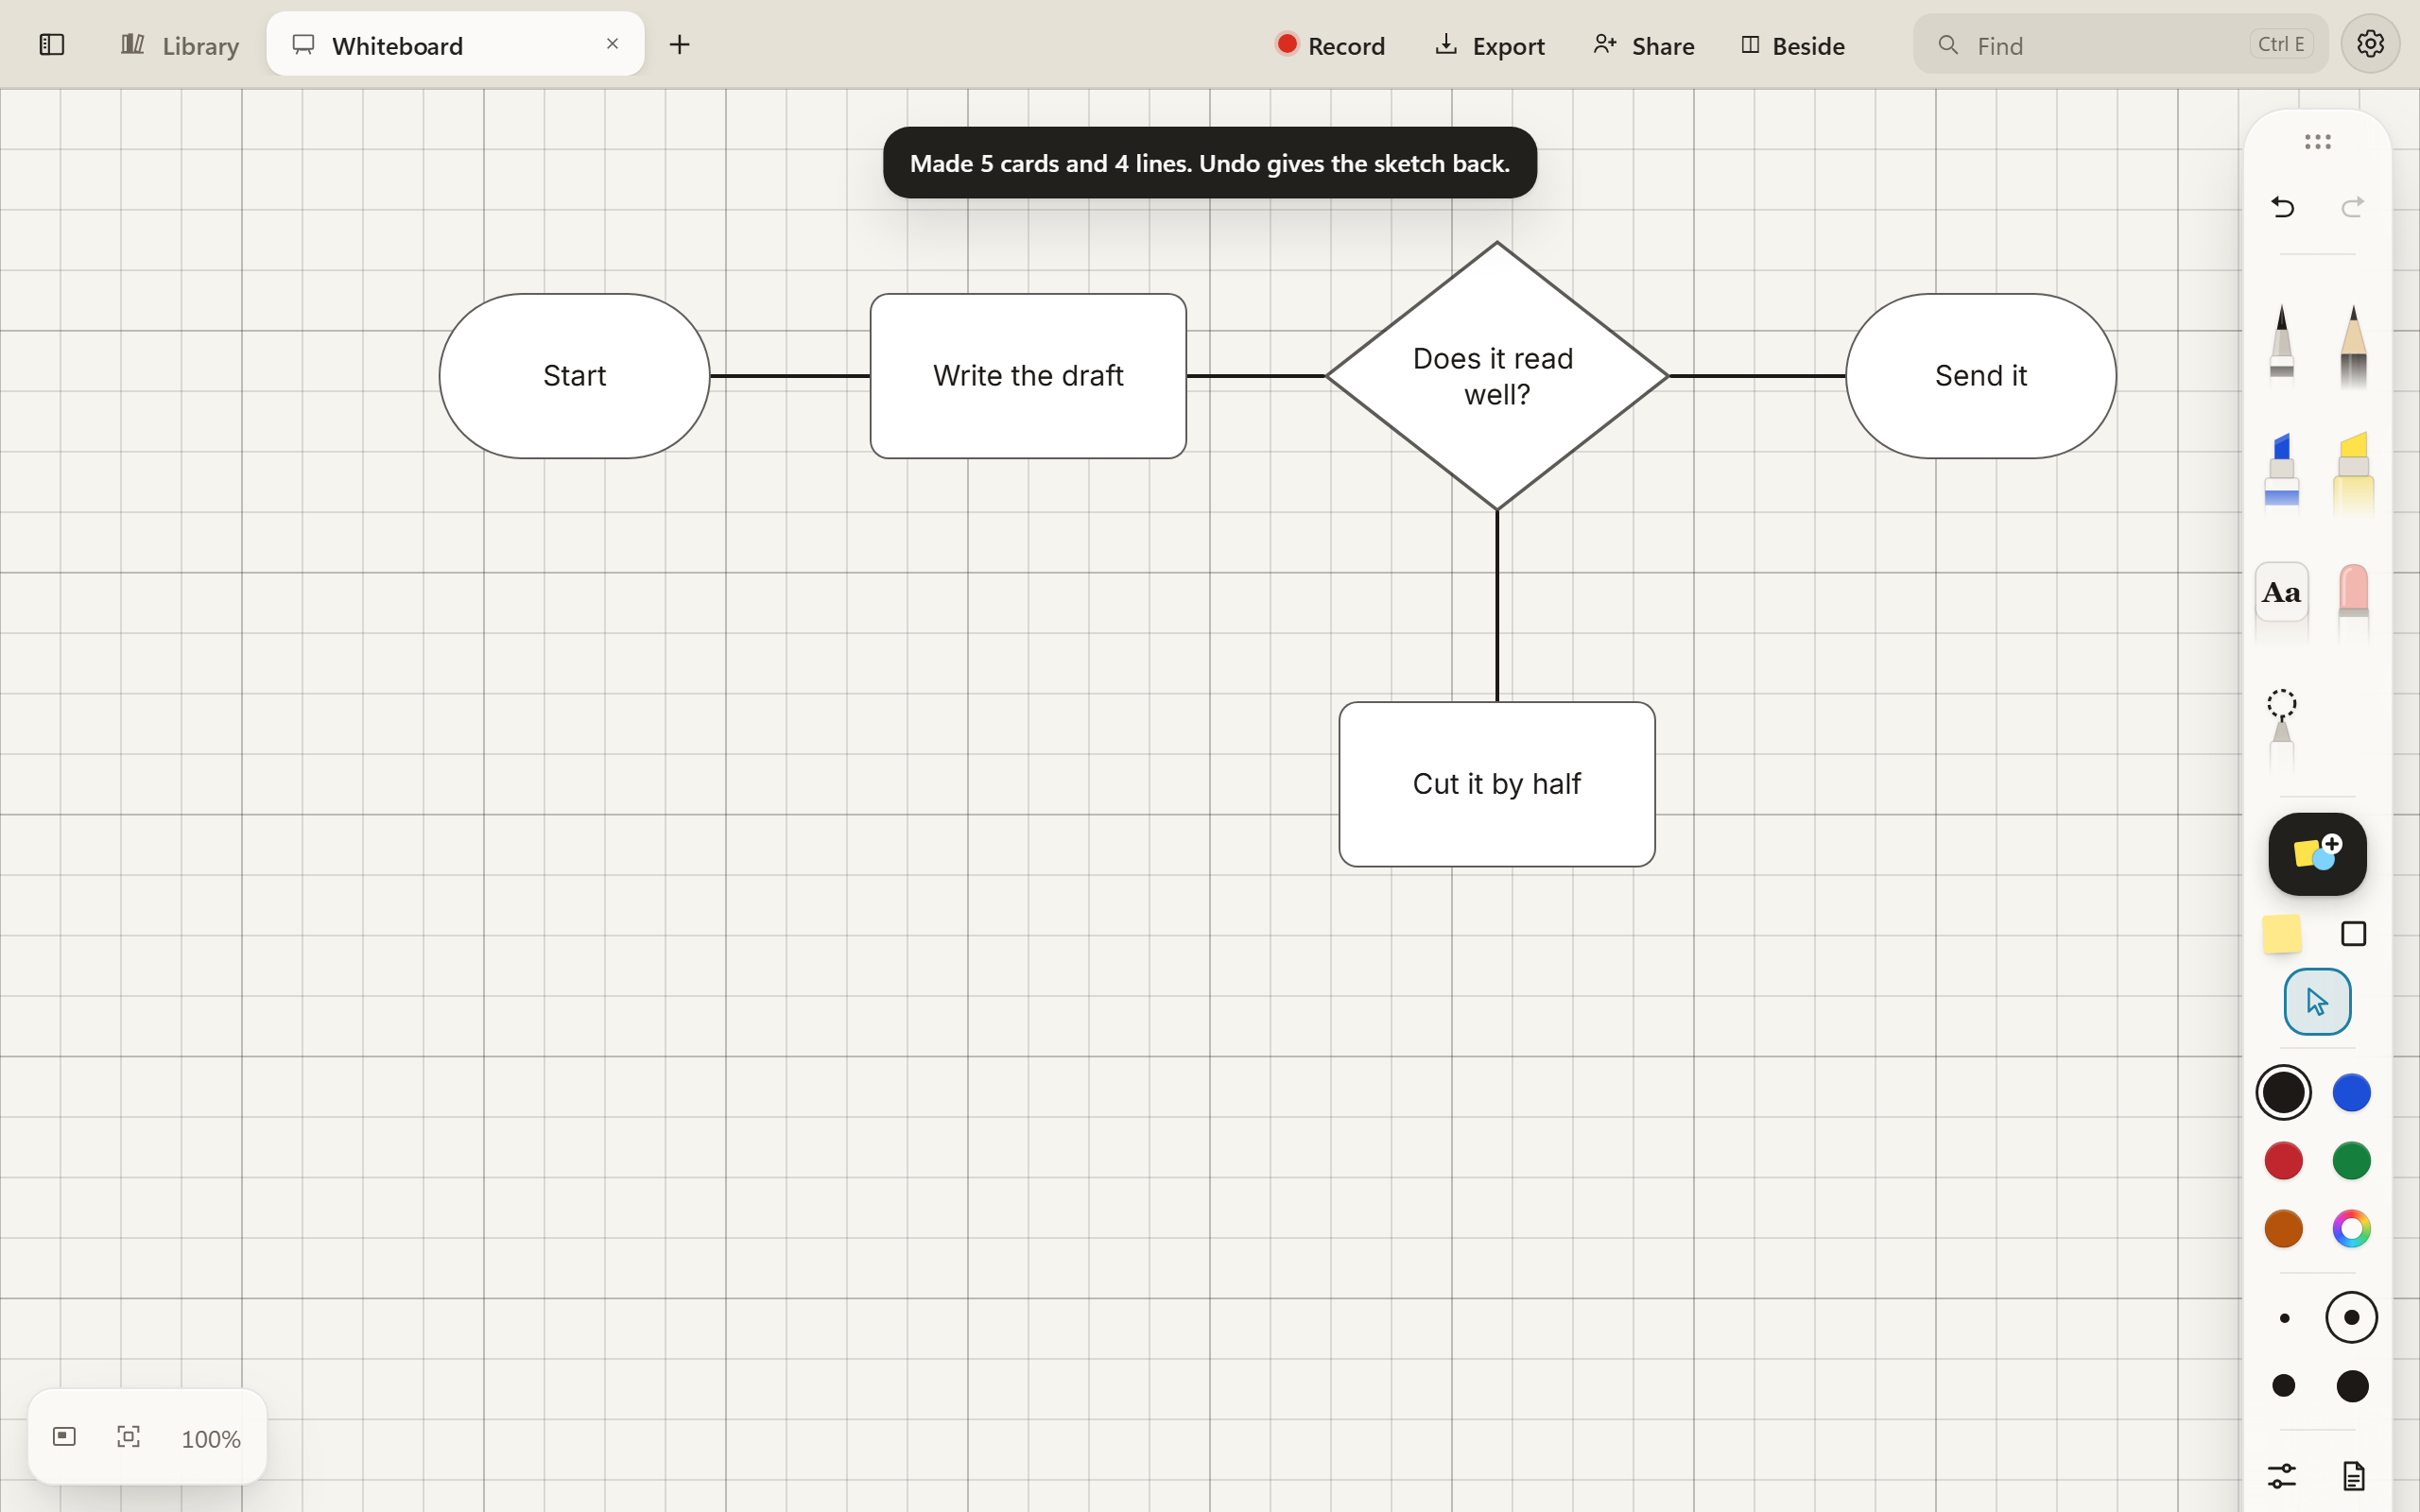Open the tool adjustments sliders icon
Screen dimensions: 2420x1512
click(2282, 1476)
